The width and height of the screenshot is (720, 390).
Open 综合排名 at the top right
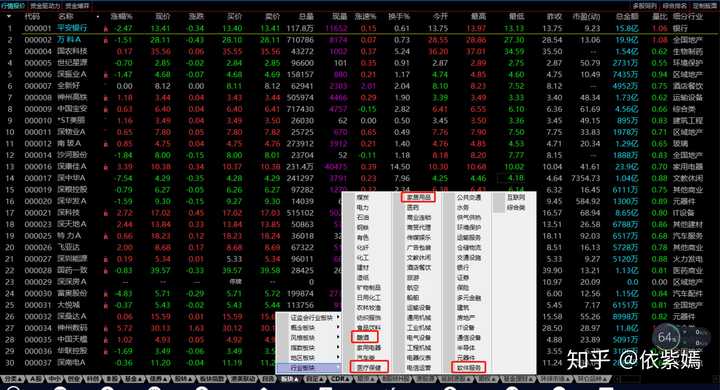[x=675, y=6]
